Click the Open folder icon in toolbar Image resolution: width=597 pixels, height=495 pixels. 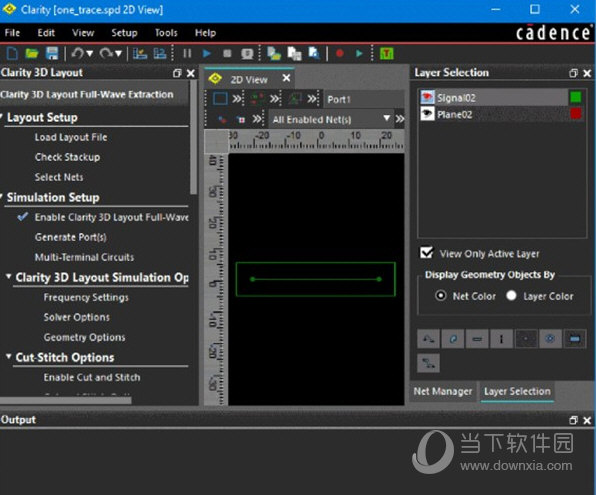[x=32, y=53]
